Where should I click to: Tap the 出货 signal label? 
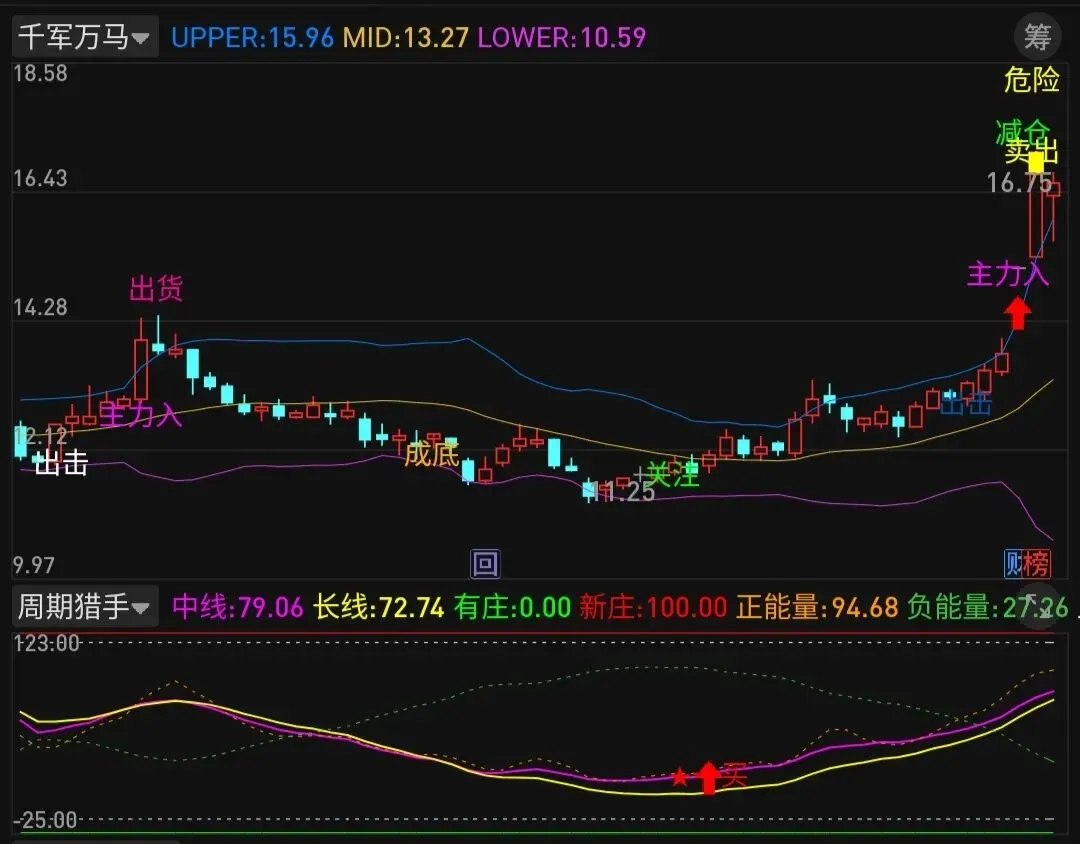[156, 288]
